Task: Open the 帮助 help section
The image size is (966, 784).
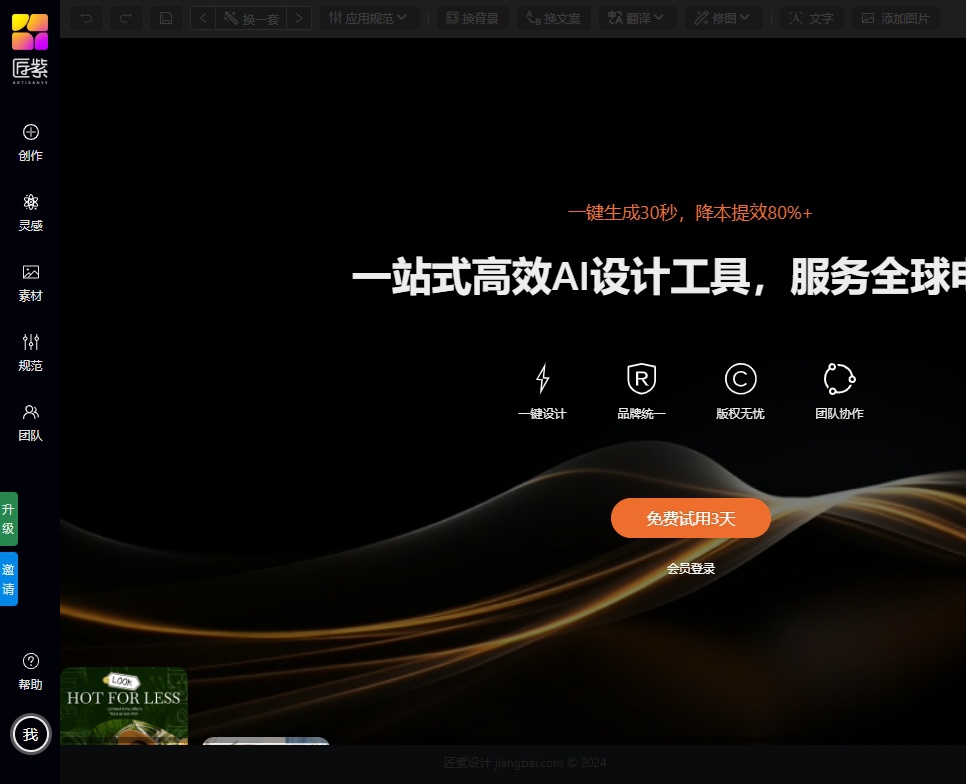Action: (30, 671)
